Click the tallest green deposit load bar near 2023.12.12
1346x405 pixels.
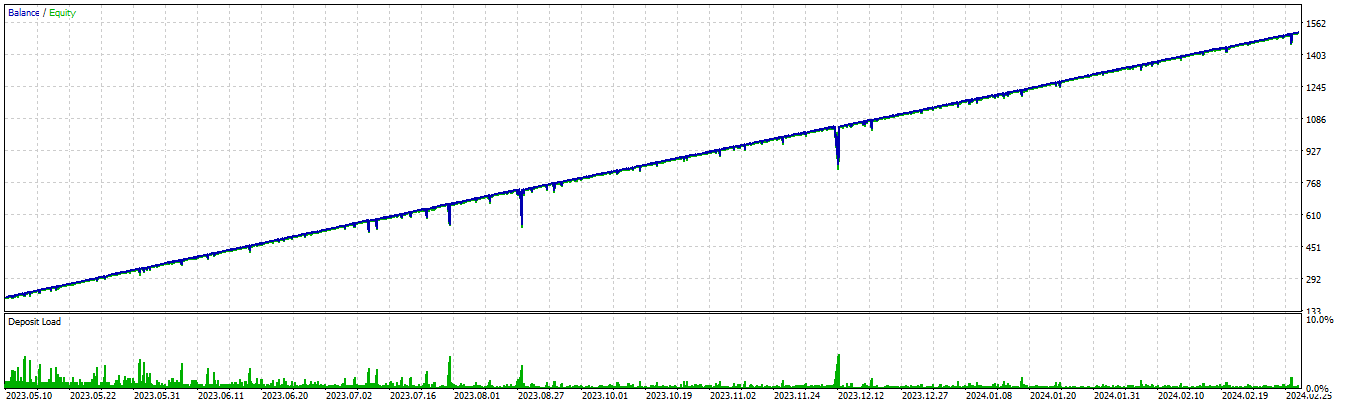[838, 370]
